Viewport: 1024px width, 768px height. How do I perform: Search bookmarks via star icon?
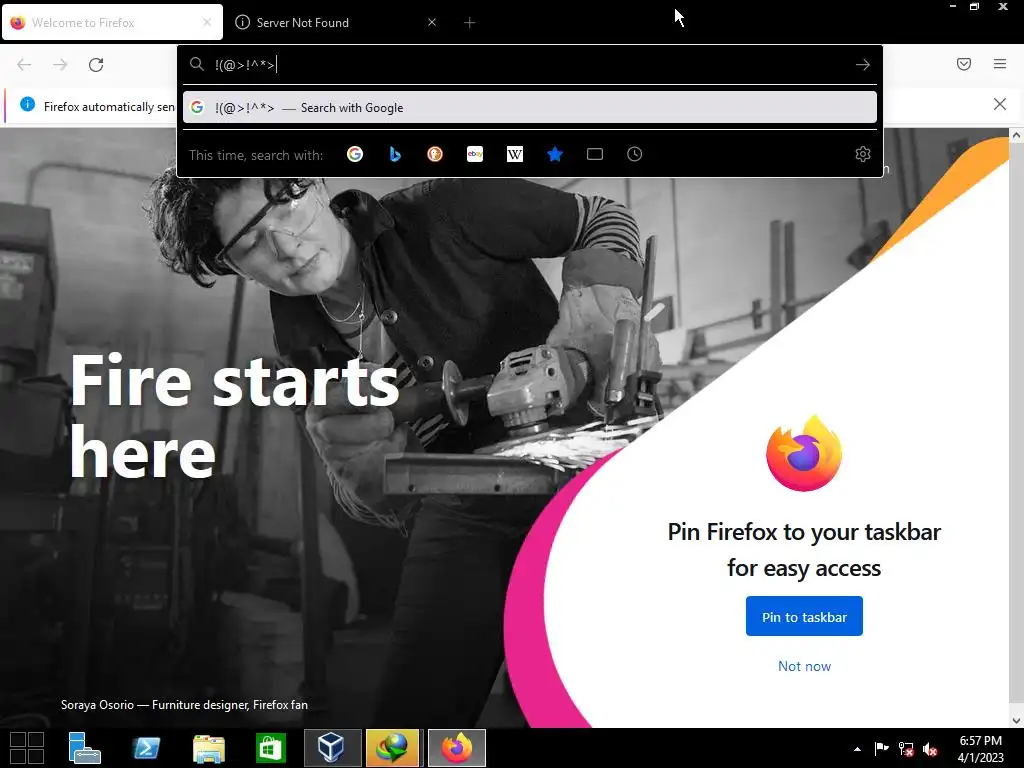point(554,154)
